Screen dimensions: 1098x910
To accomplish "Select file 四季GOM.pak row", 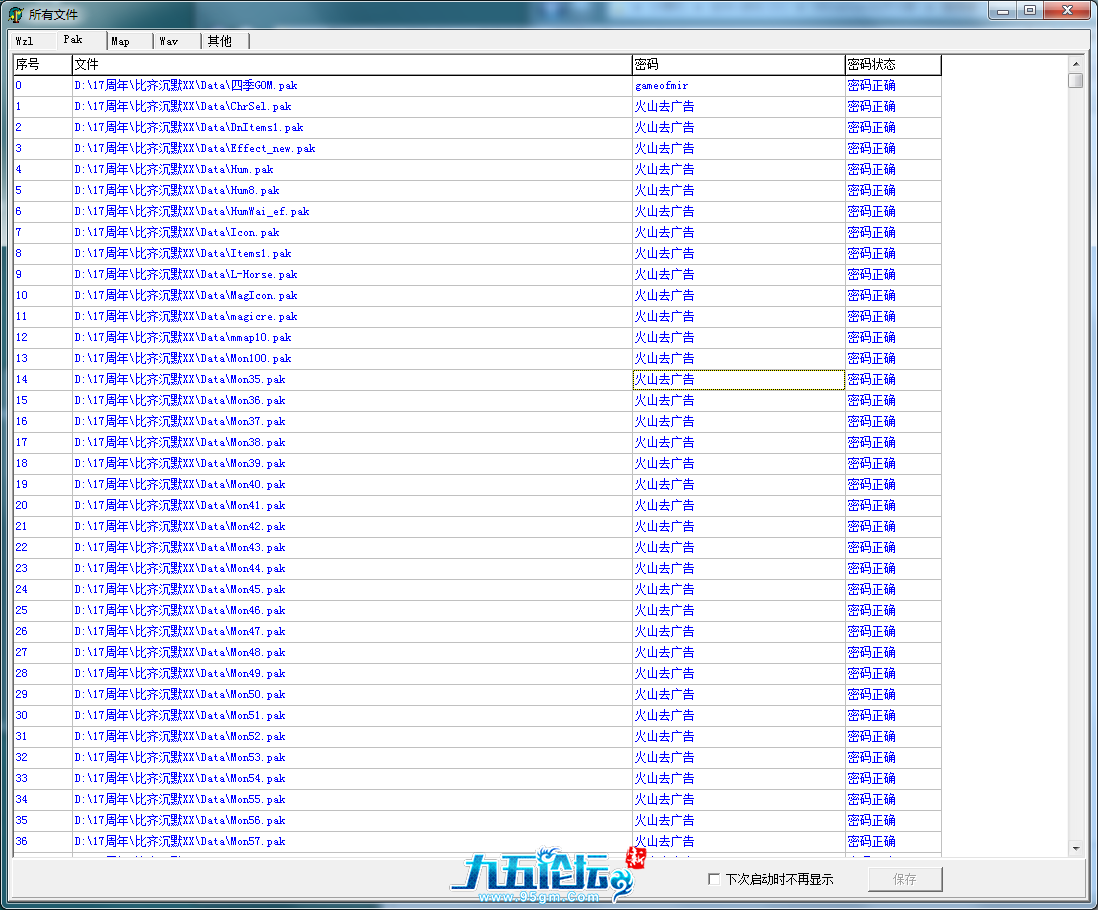I will [352, 85].
